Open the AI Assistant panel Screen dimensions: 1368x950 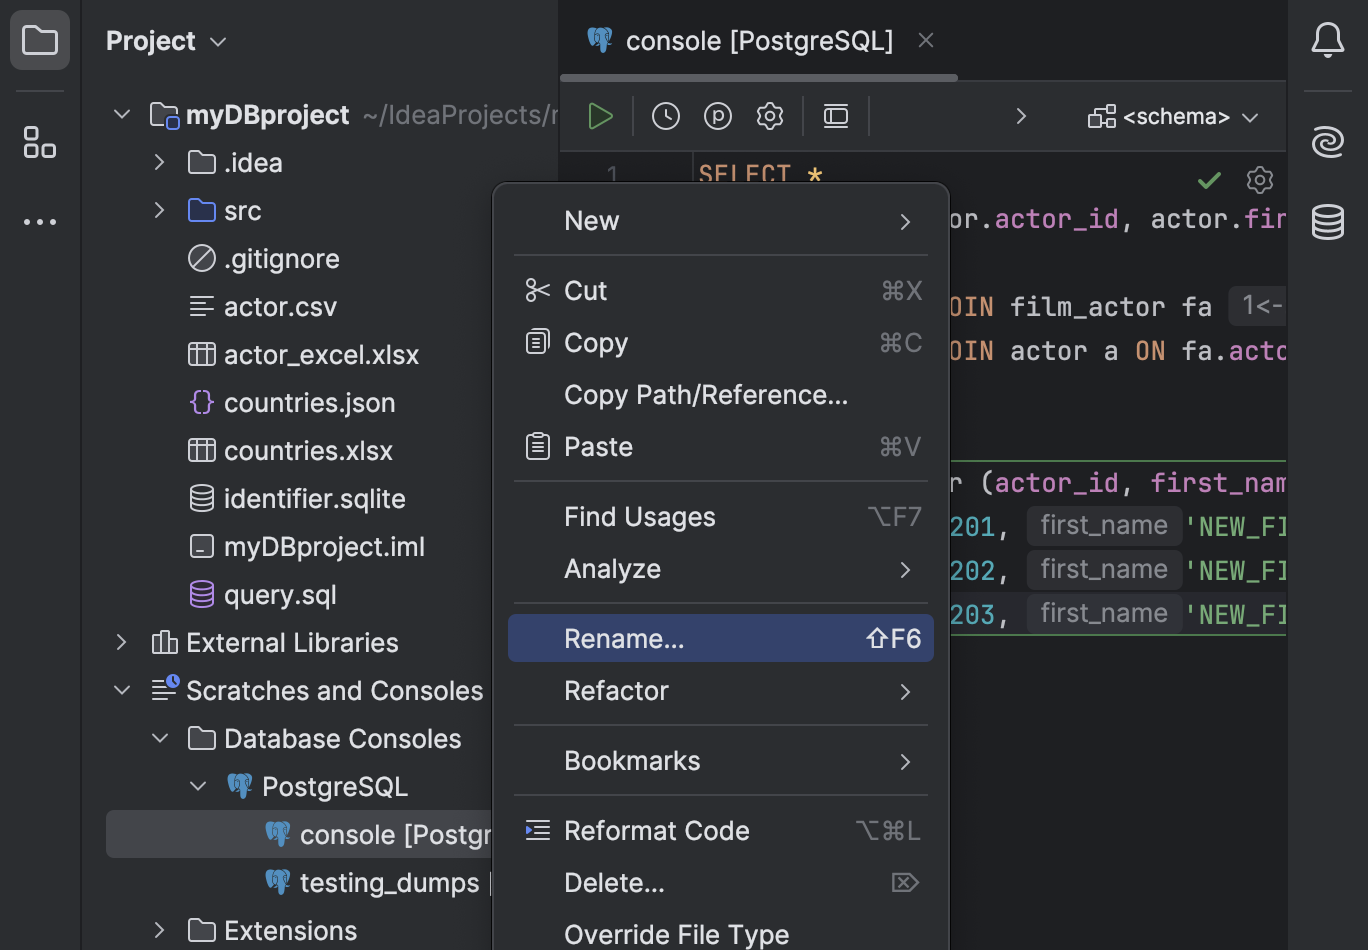point(1328,142)
